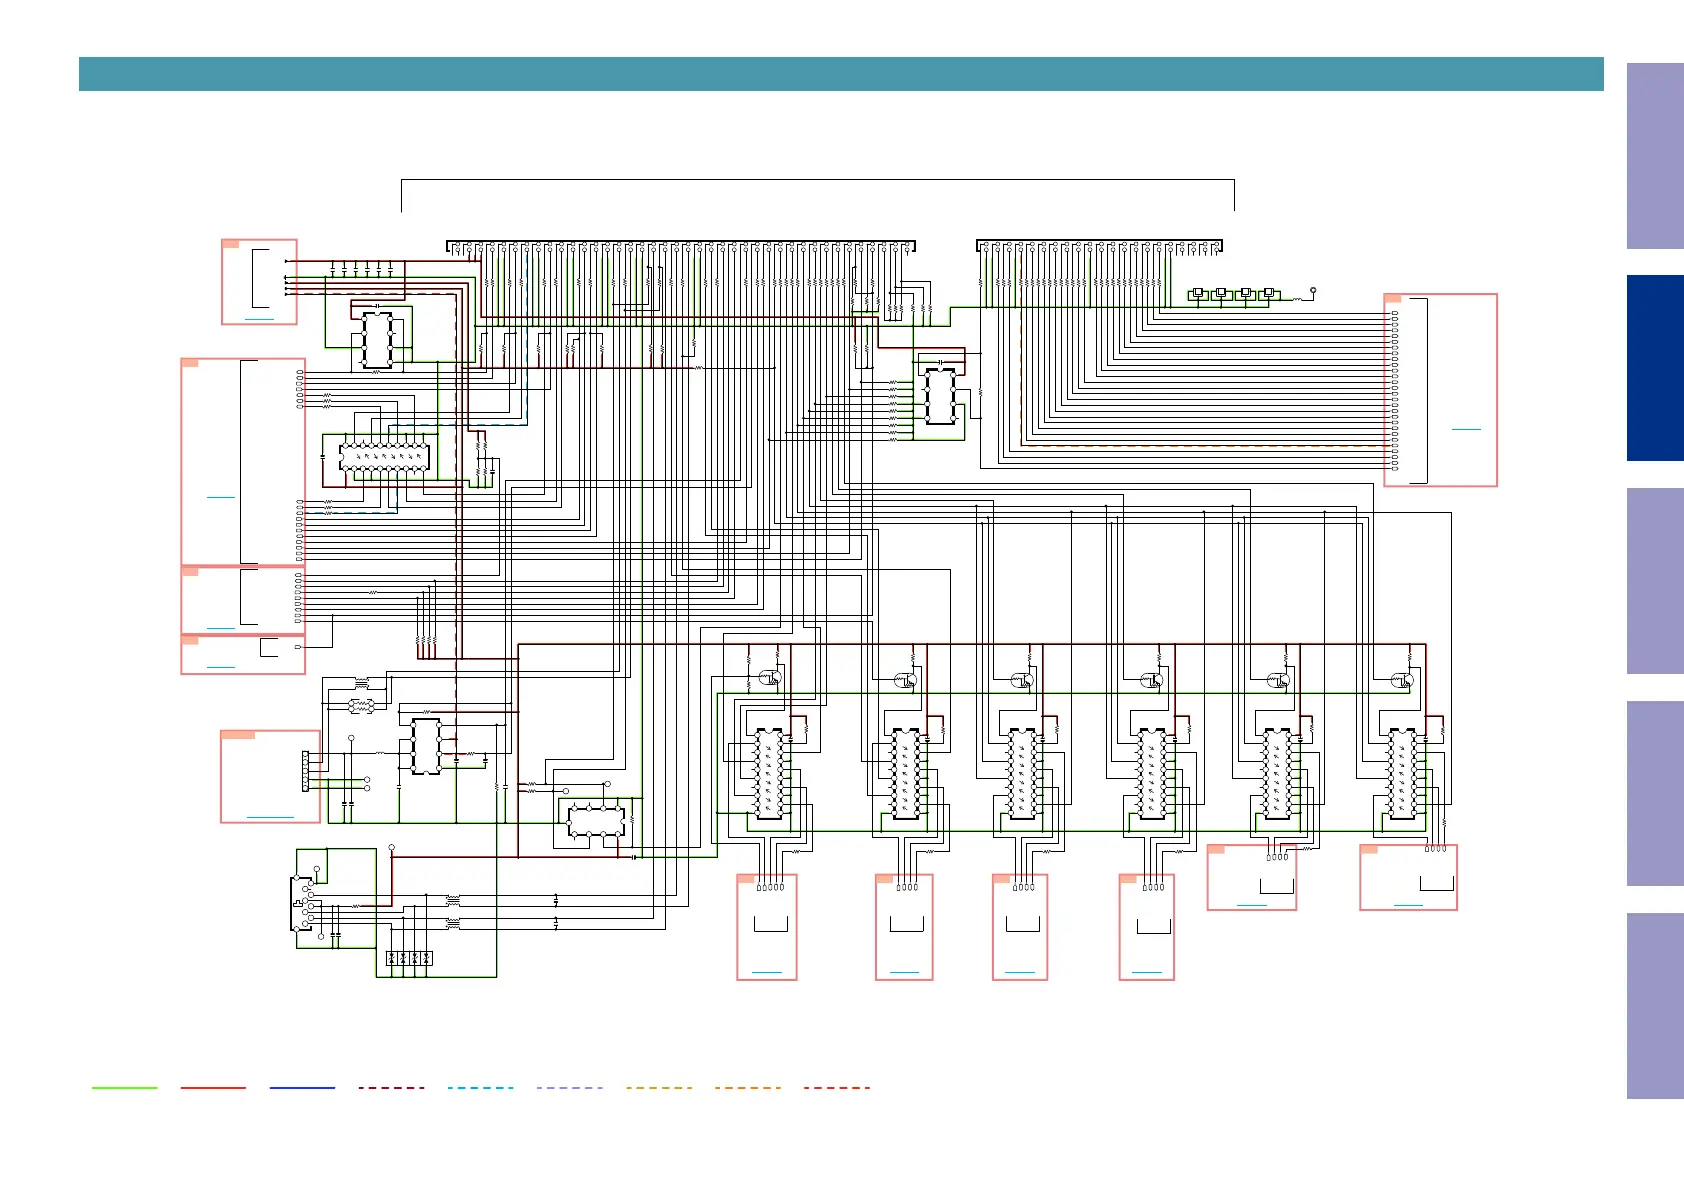Follow the link in top-left pink box
The height and width of the screenshot is (1191, 1684).
click(x=259, y=318)
